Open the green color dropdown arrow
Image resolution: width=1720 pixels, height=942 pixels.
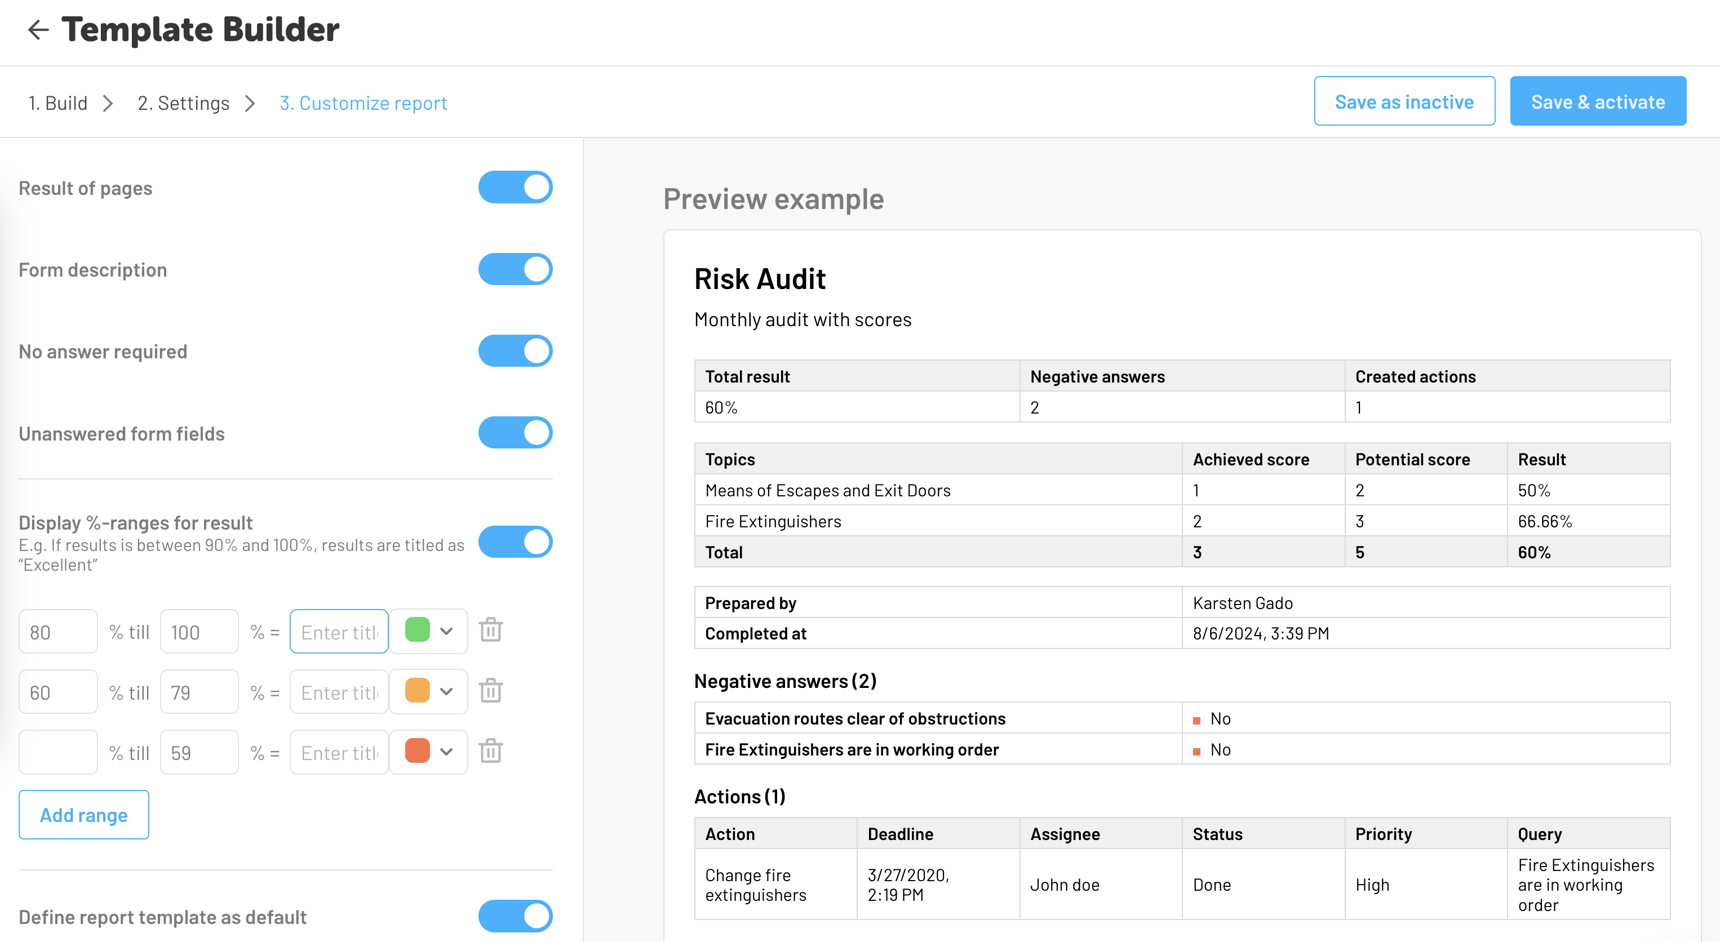click(x=447, y=631)
